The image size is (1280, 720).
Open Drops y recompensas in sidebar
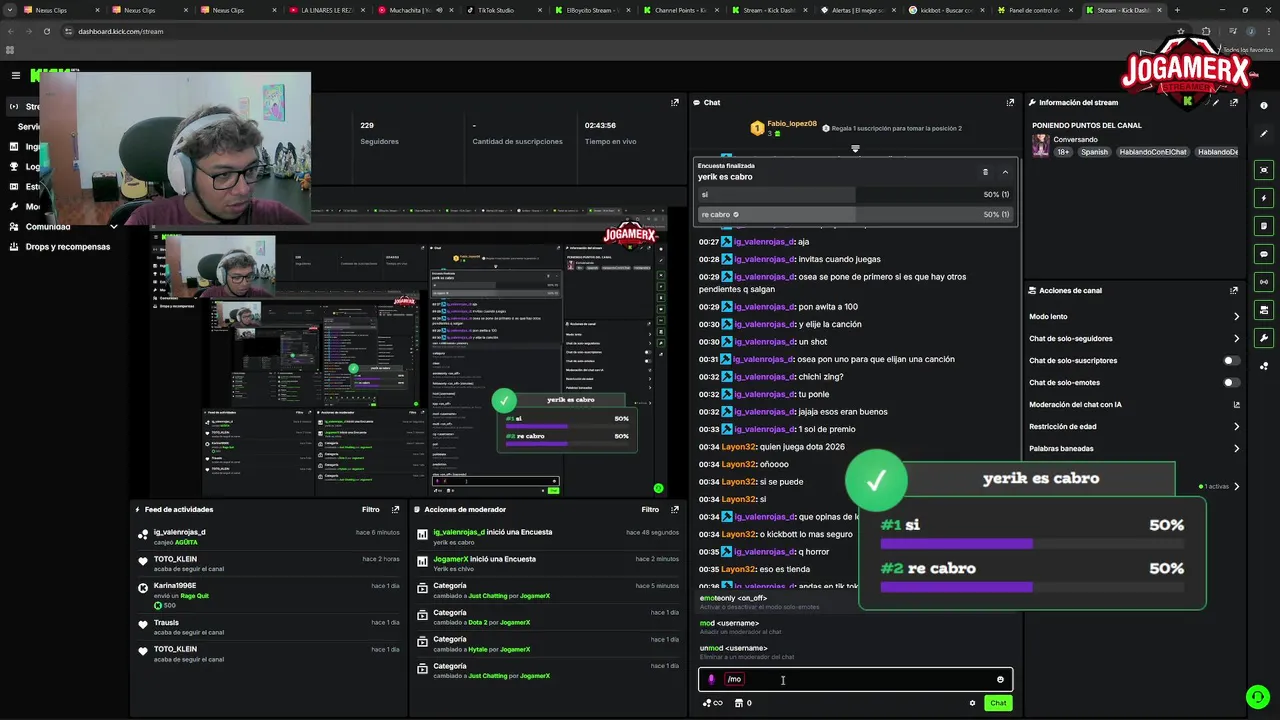[x=68, y=247]
